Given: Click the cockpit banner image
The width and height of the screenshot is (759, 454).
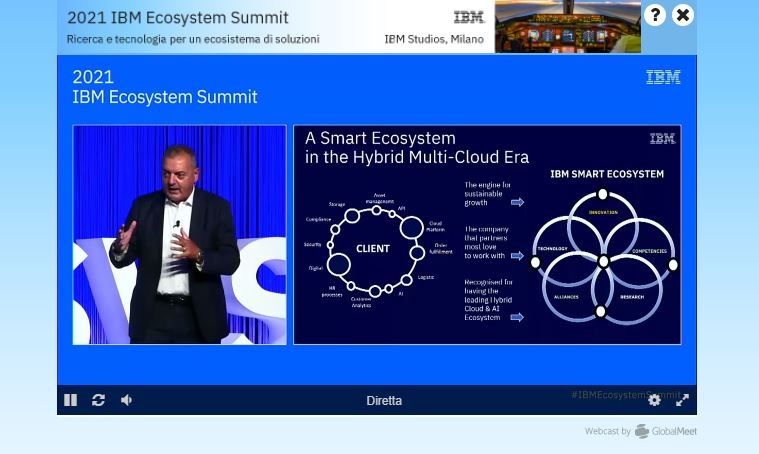Looking at the screenshot, I should click(567, 27).
